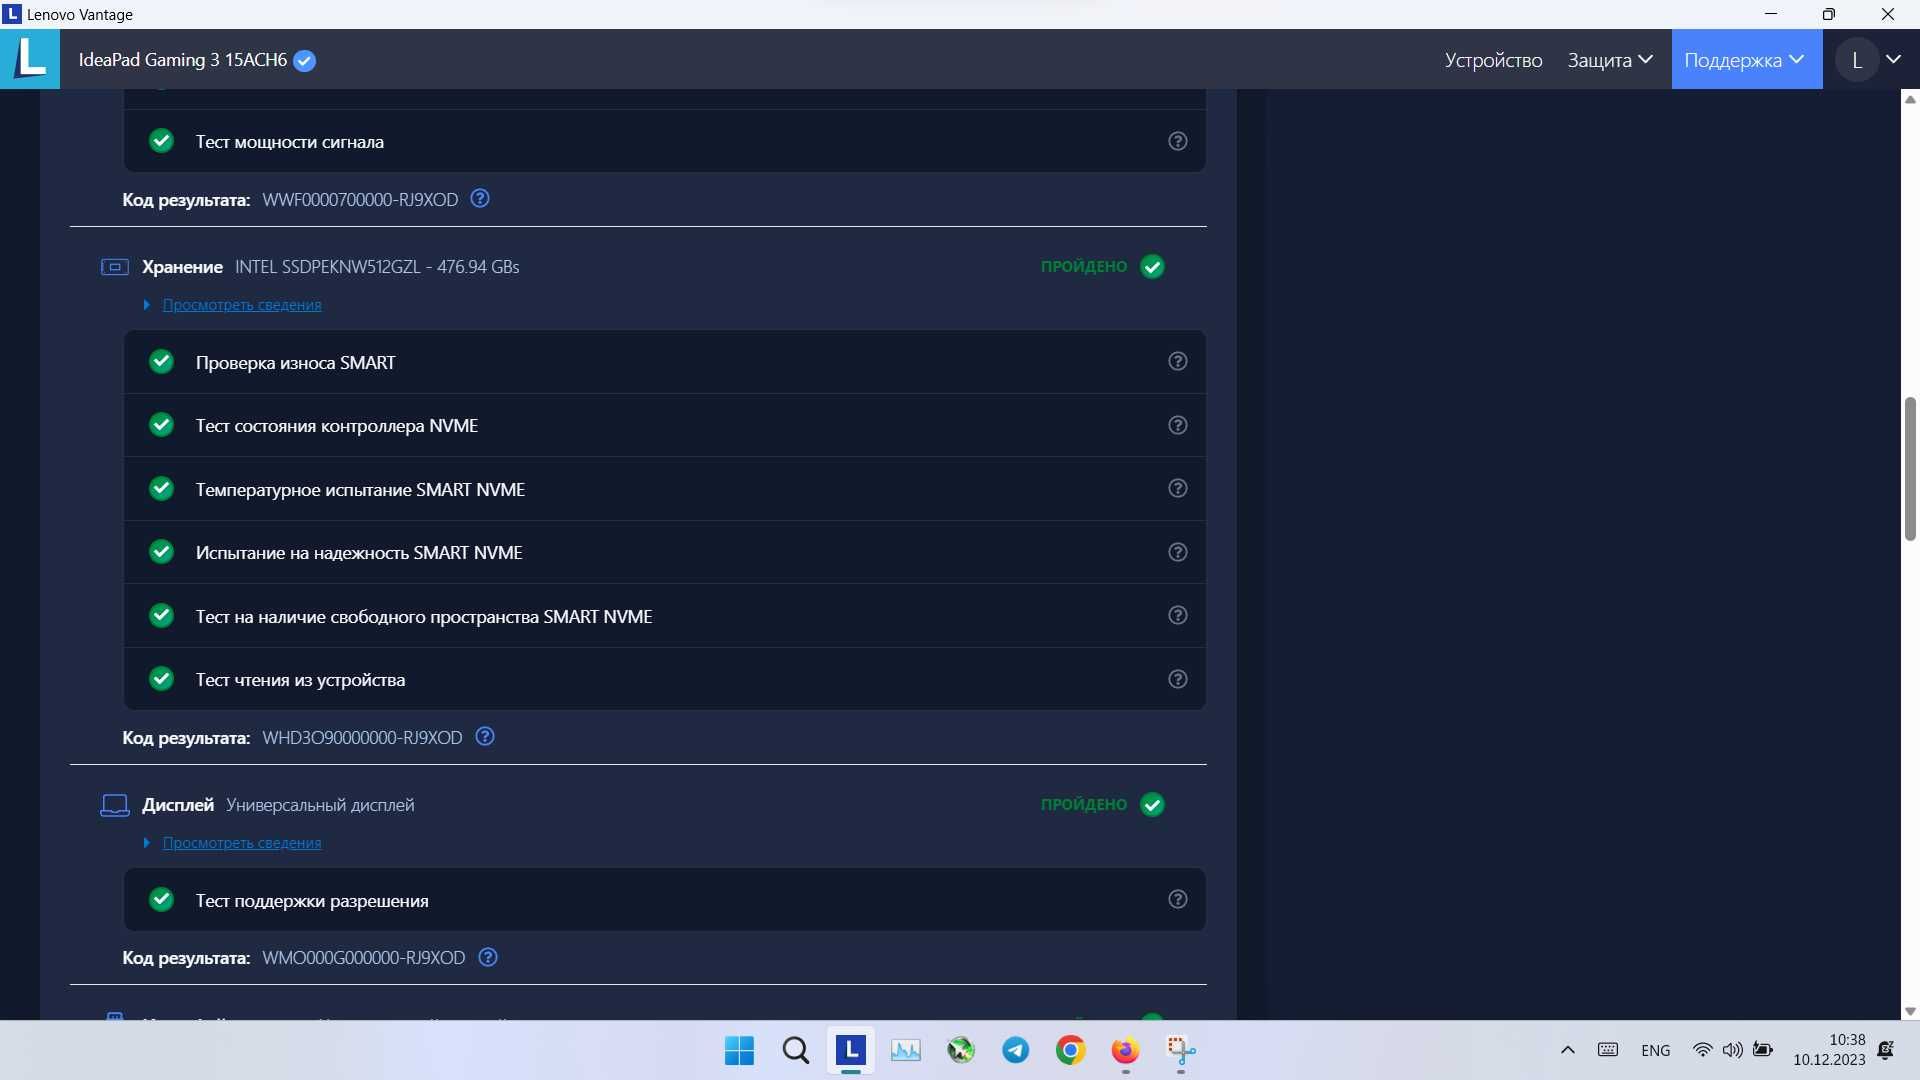The image size is (1920, 1080).
Task: Click the vertical scrollbar thumb
Action: tap(1910, 469)
